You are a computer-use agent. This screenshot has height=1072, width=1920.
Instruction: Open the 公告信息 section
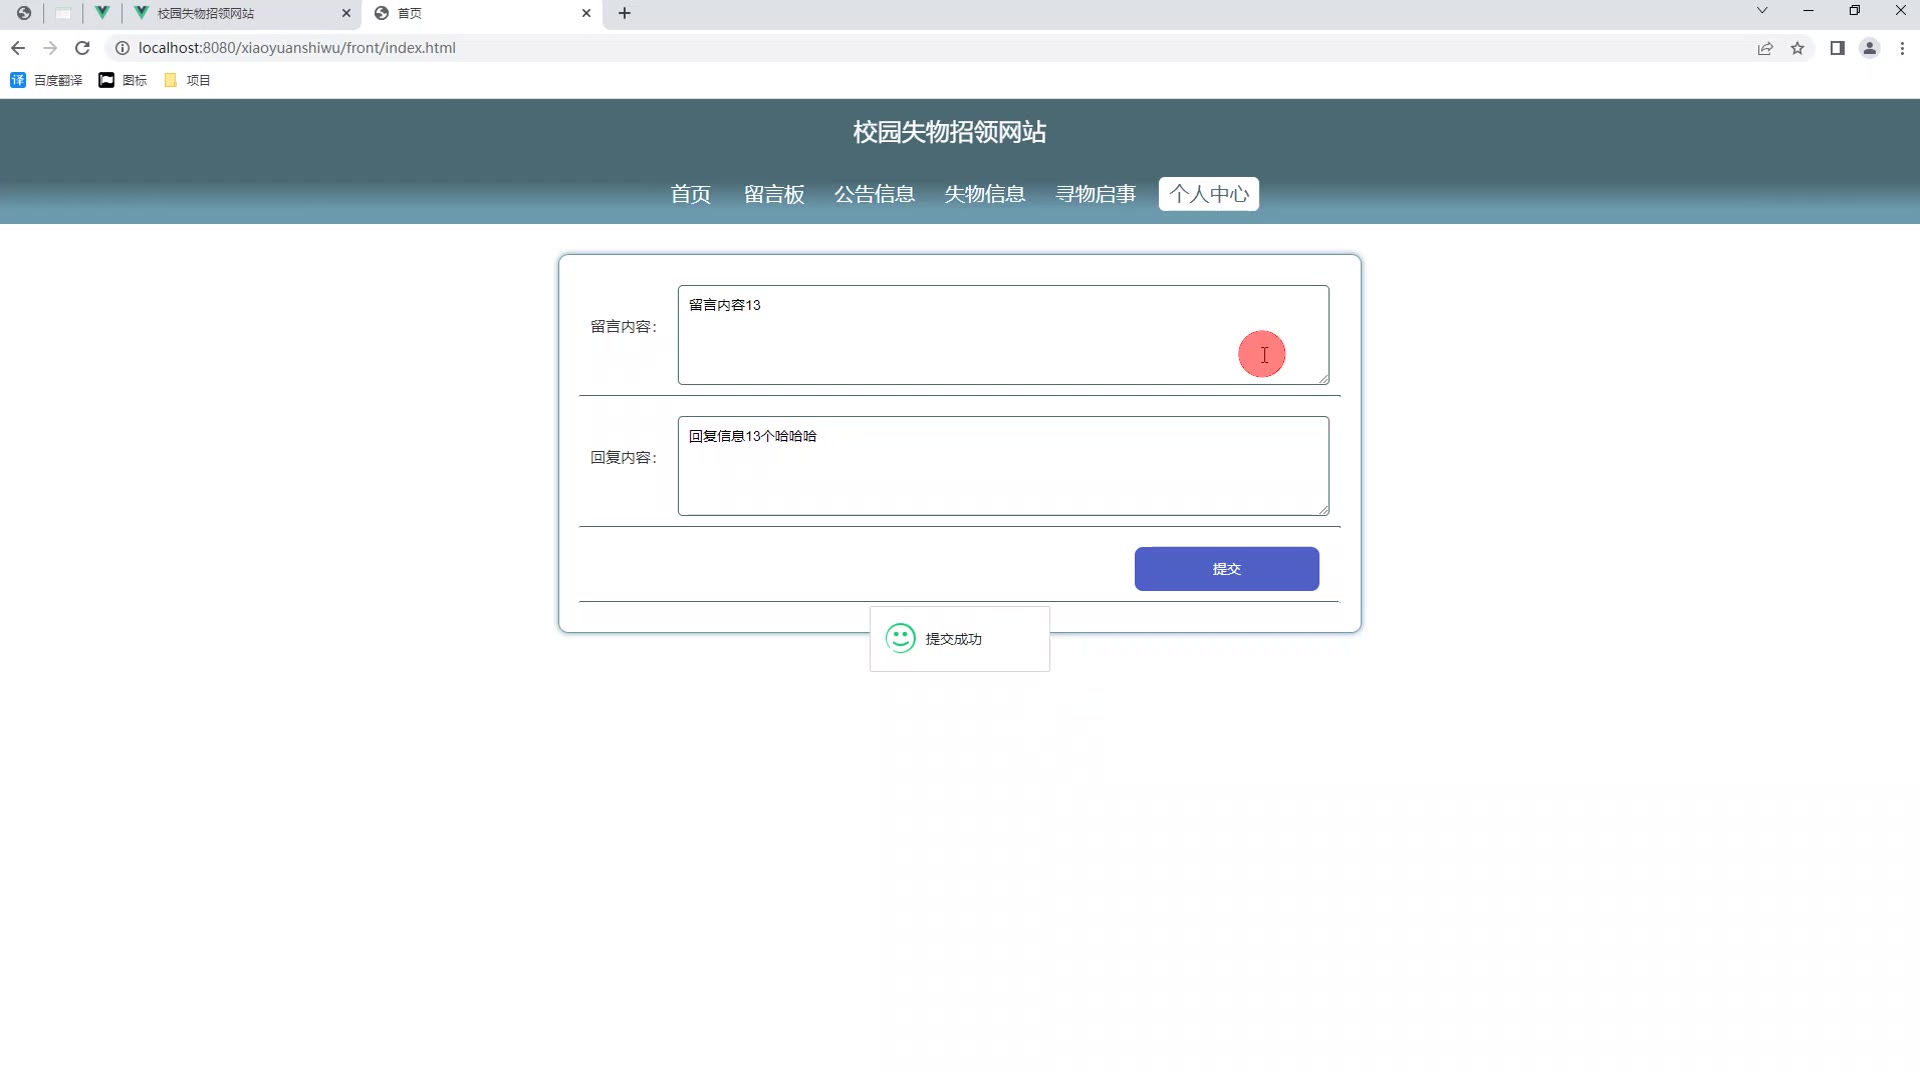click(874, 194)
